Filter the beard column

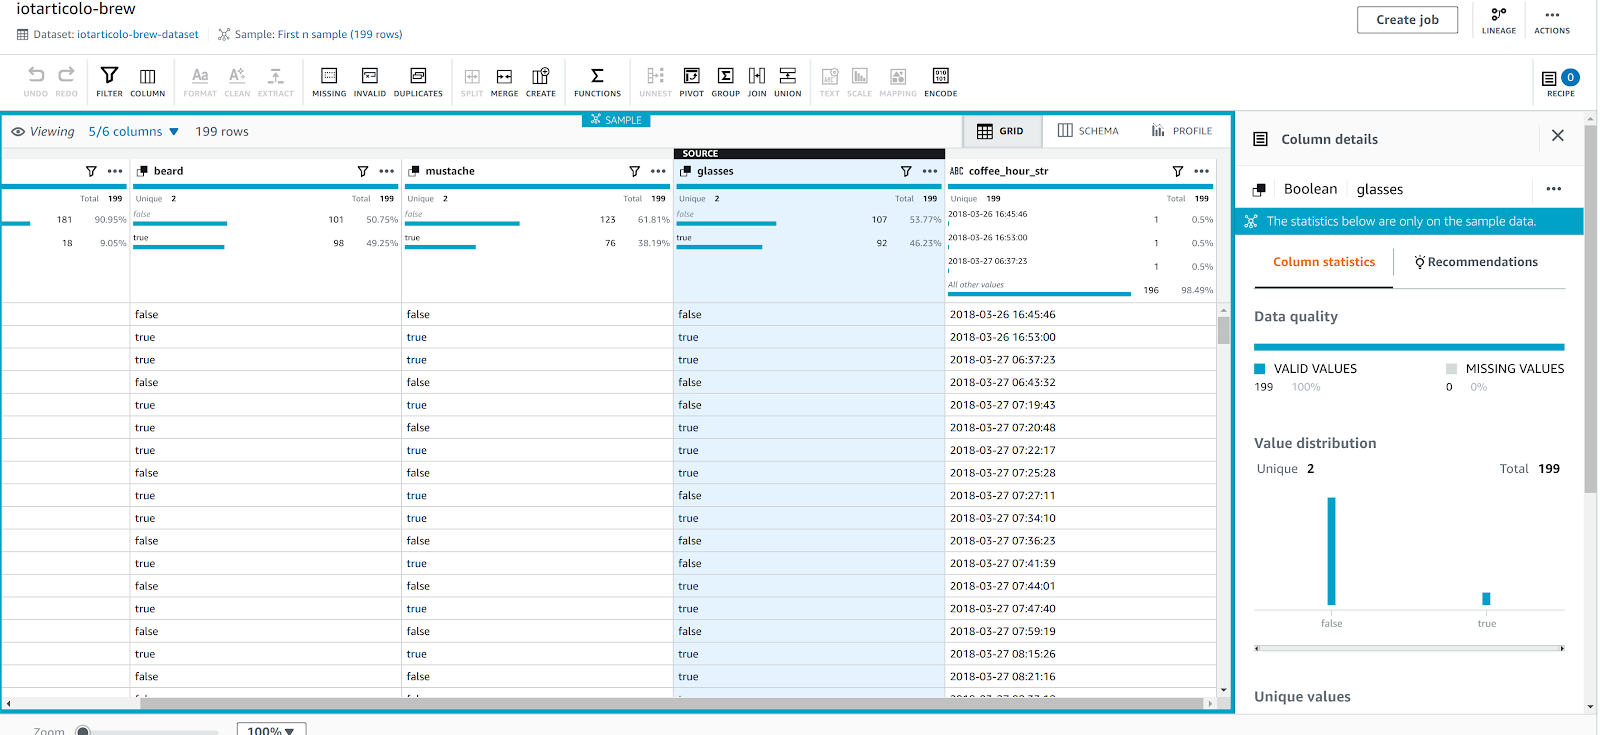tap(363, 171)
